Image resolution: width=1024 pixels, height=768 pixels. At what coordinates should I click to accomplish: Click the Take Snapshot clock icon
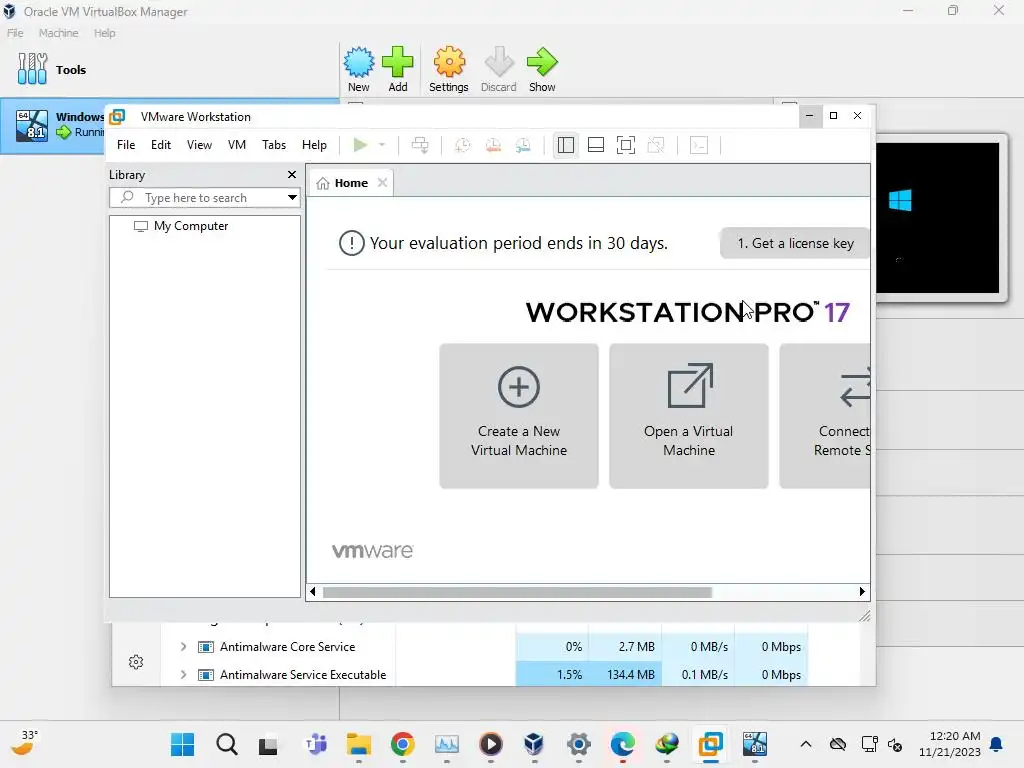[462, 145]
